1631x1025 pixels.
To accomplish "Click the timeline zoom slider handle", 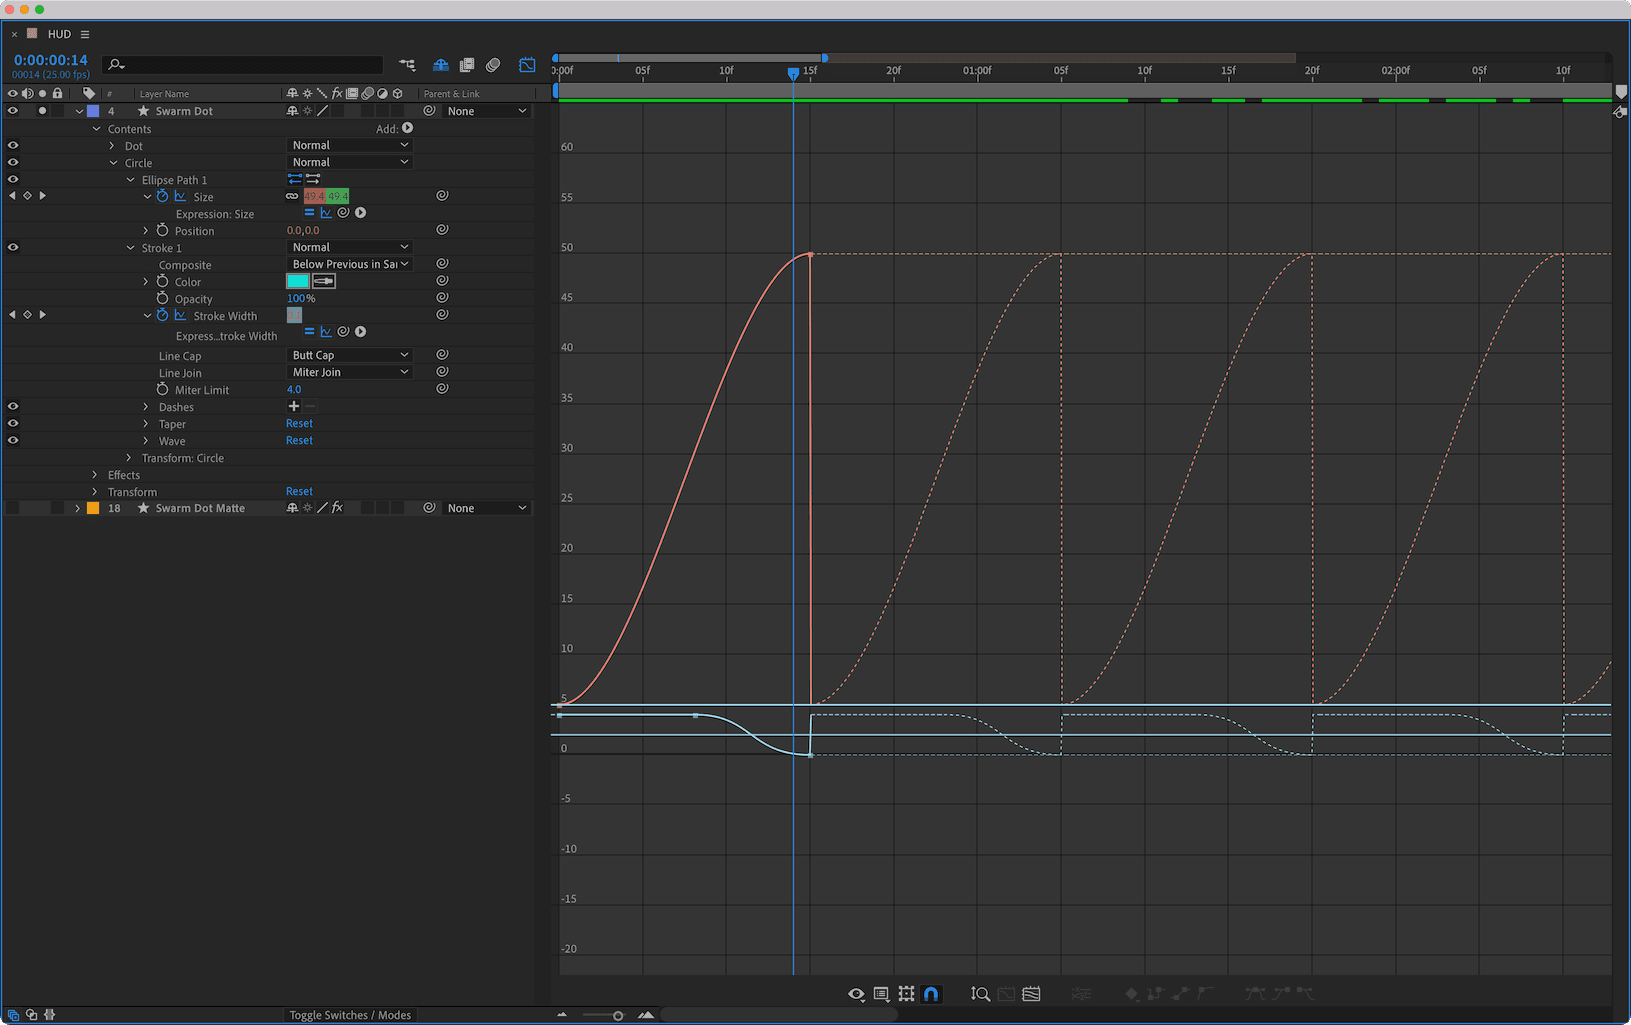I will click(x=618, y=1016).
